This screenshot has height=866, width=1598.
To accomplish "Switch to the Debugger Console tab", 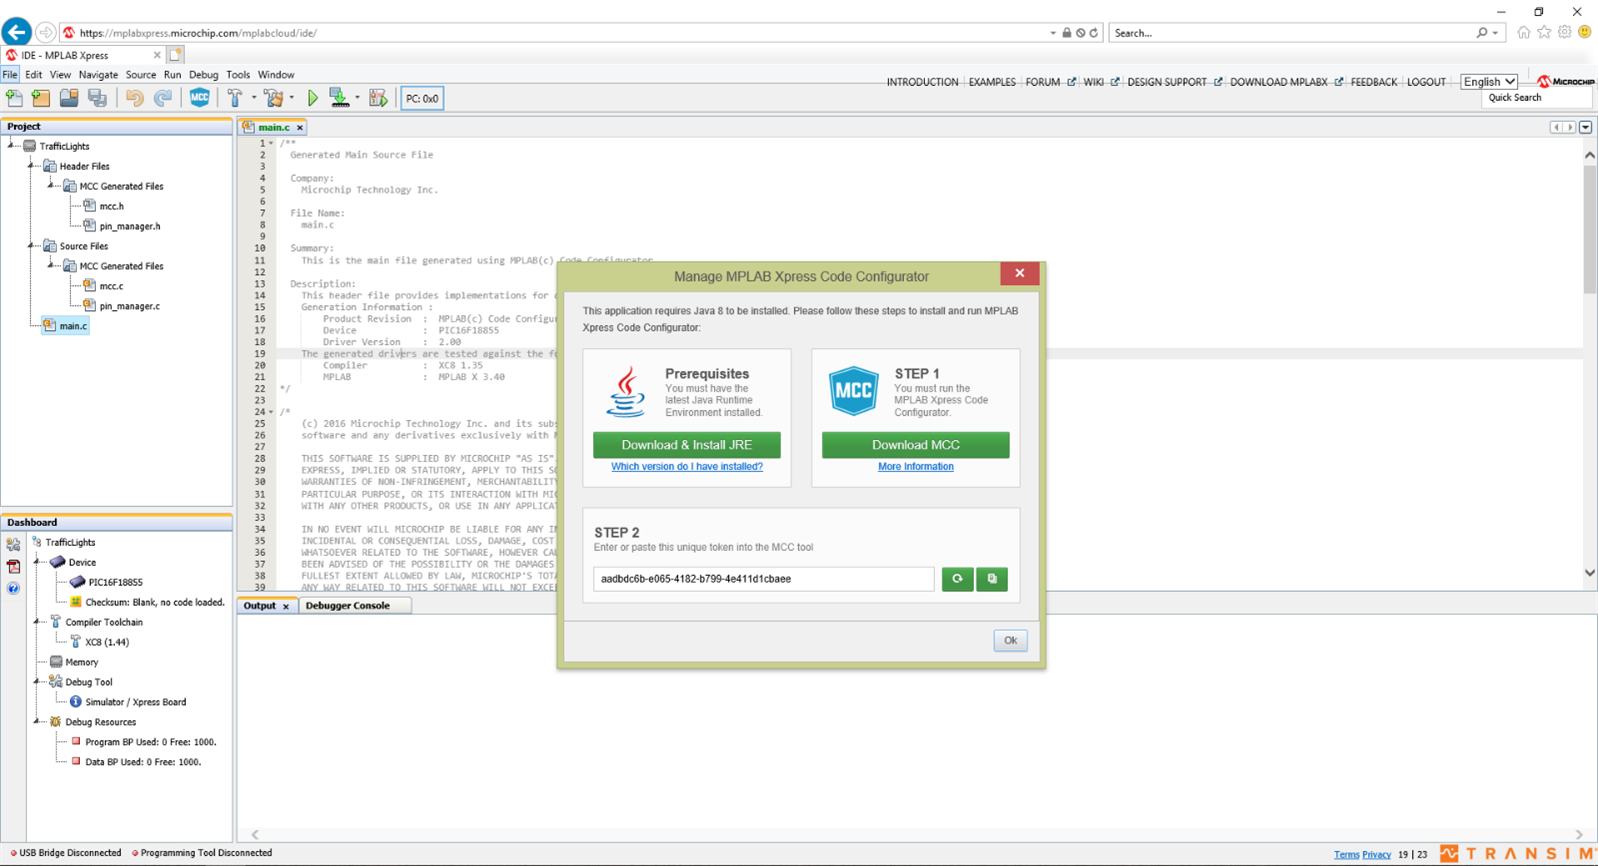I will point(348,606).
